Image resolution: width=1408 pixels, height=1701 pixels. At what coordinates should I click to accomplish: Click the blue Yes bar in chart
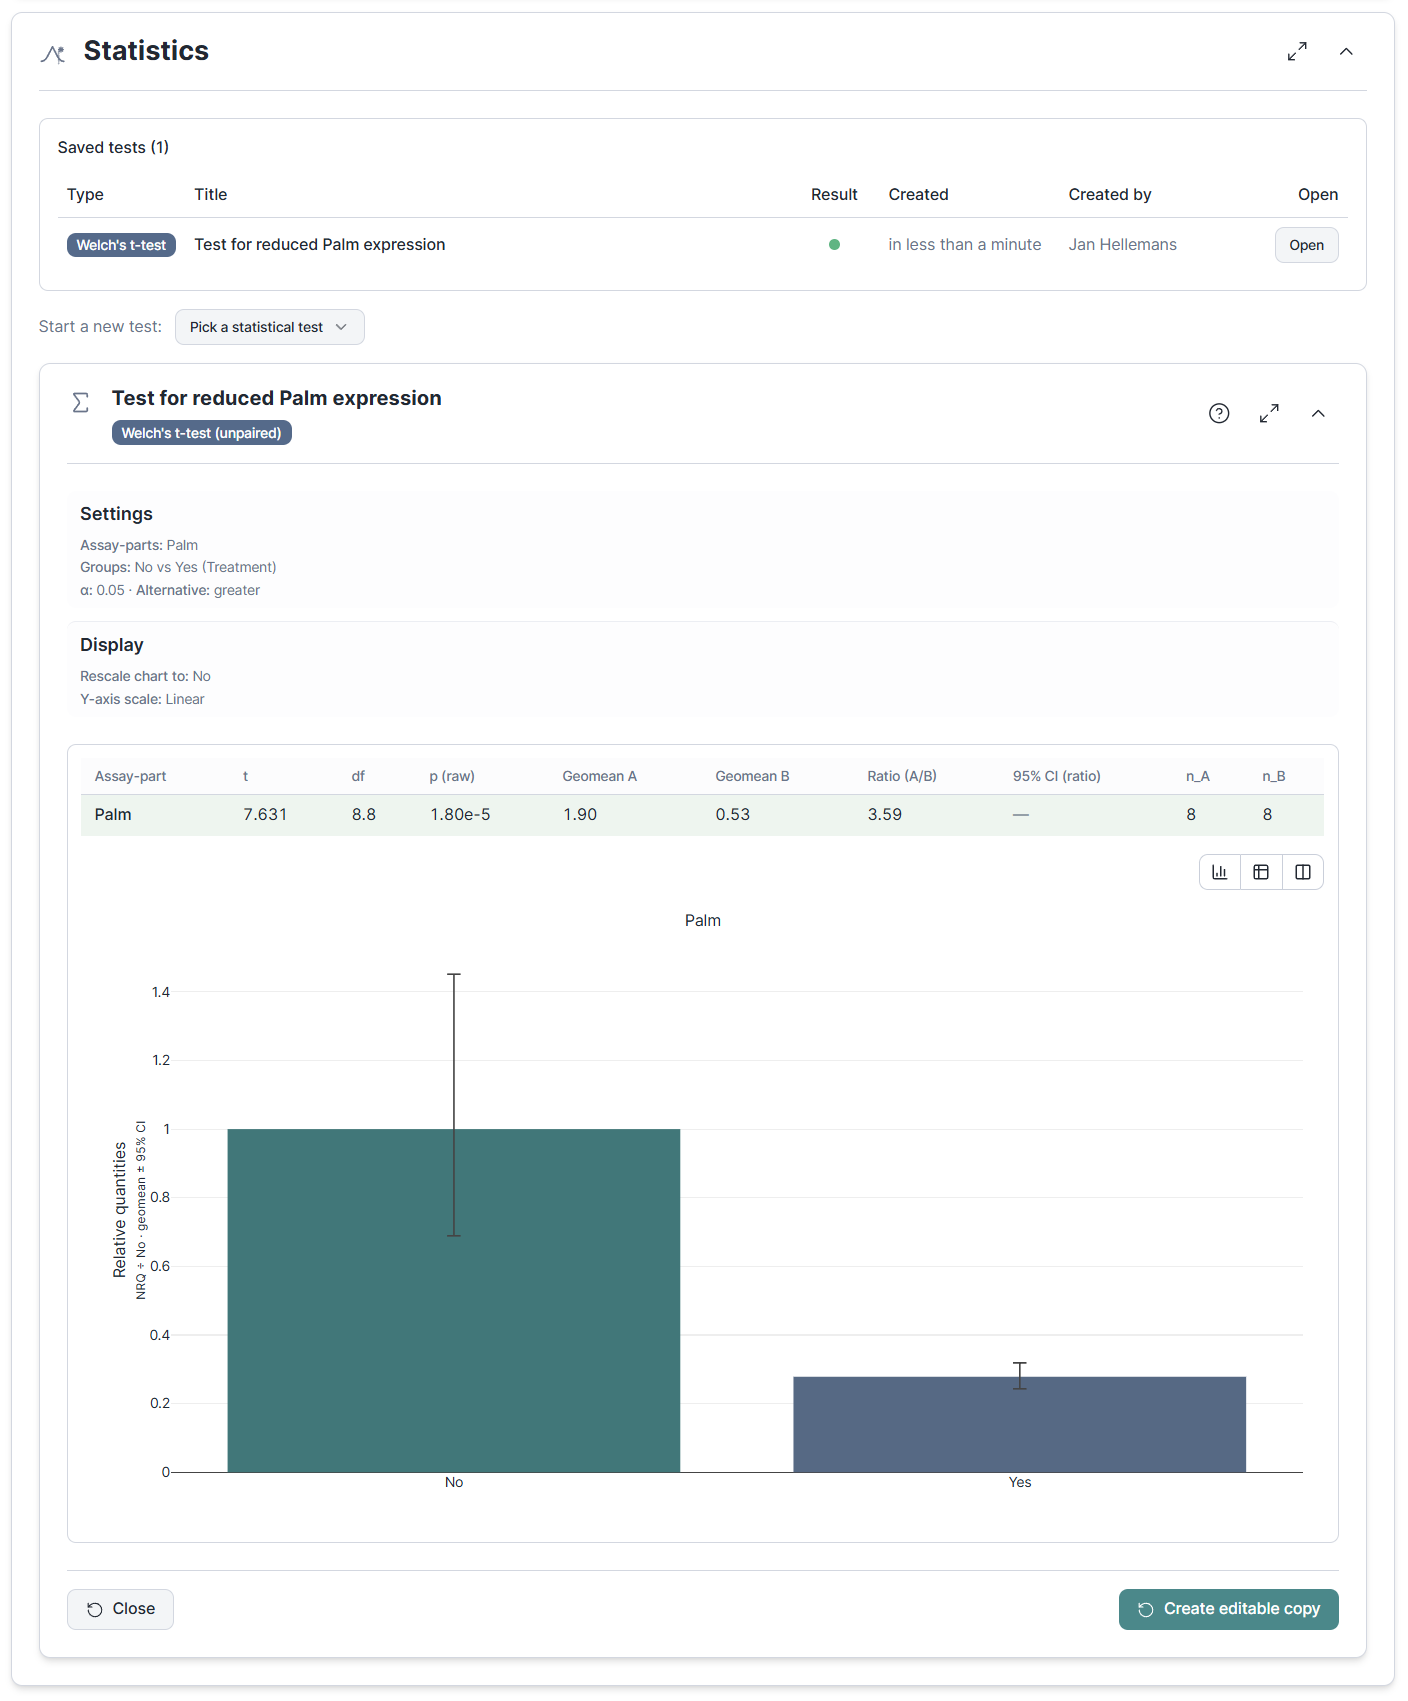coord(1020,1424)
